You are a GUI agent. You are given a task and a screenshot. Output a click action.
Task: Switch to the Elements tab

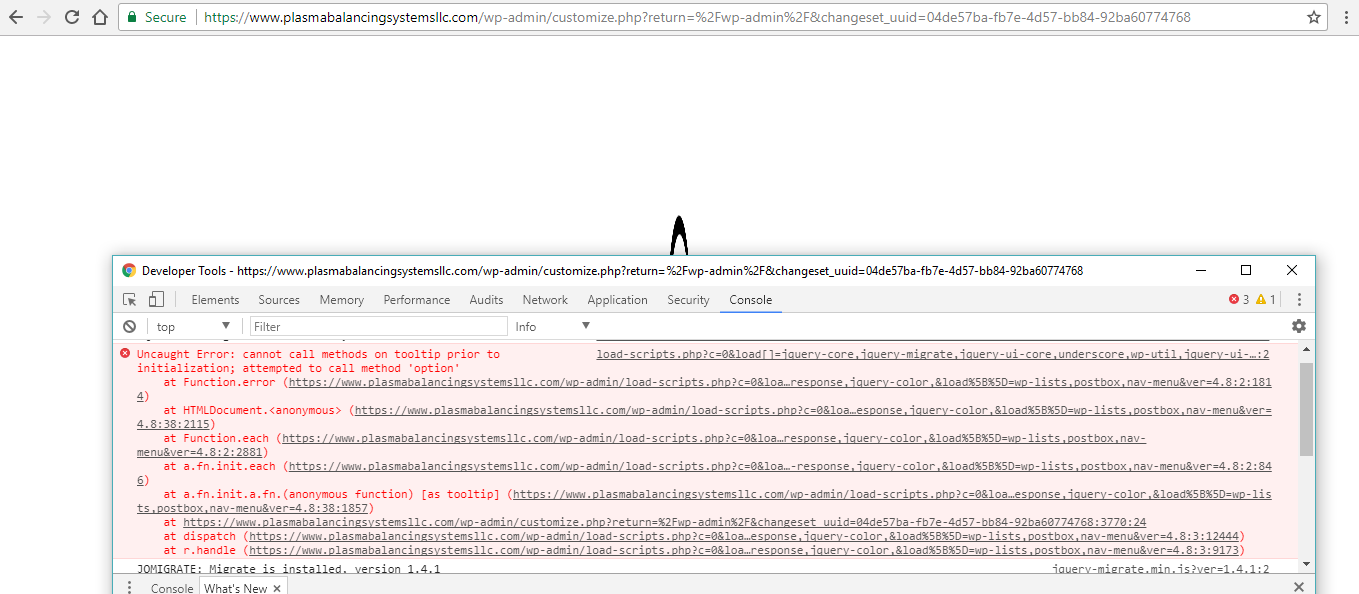(215, 300)
